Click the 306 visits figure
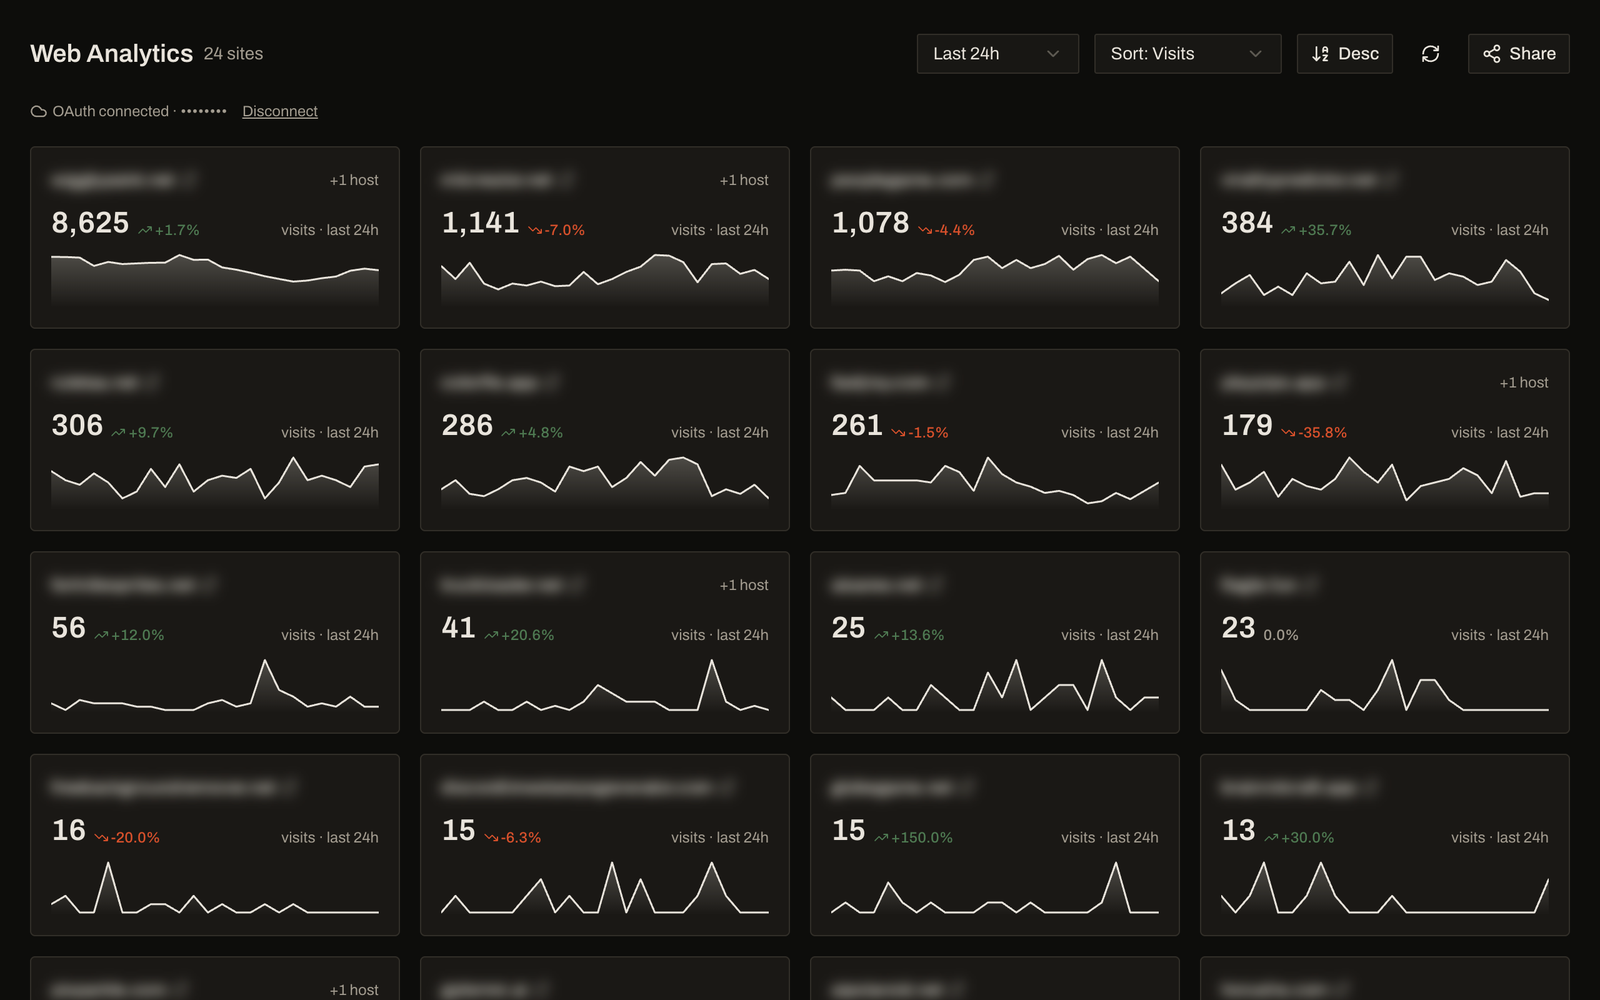Screen dimensions: 1600x1000 77,426
